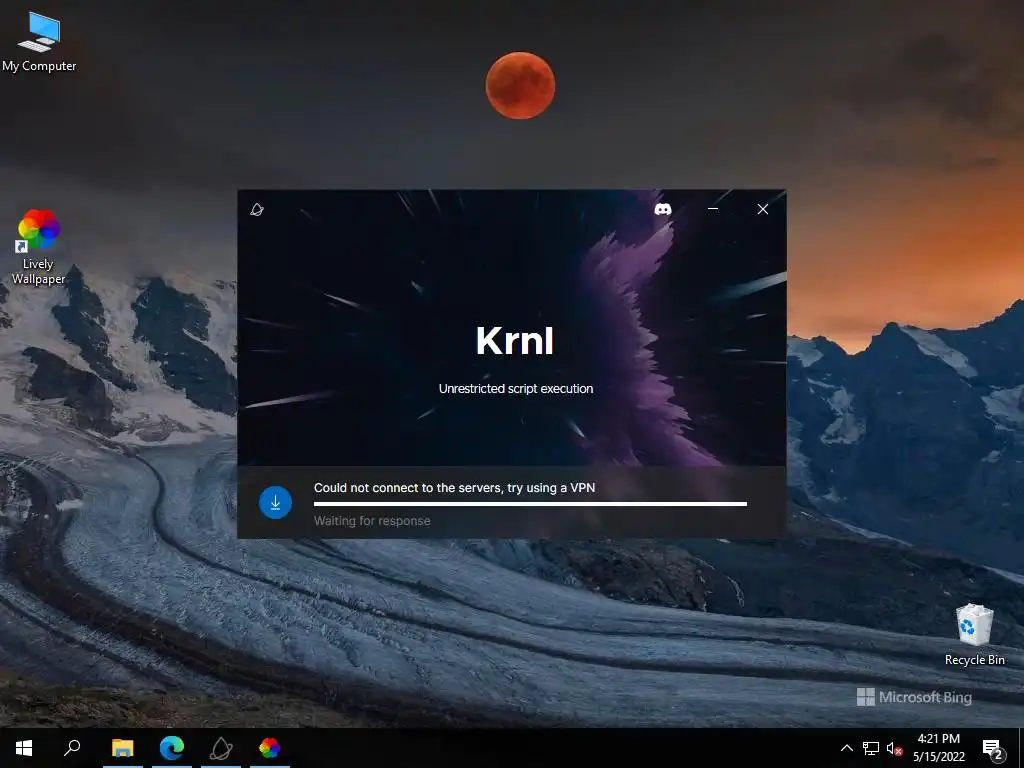The image size is (1024, 768).
Task: Select the Recycle Bin desktop icon
Action: pos(974,635)
